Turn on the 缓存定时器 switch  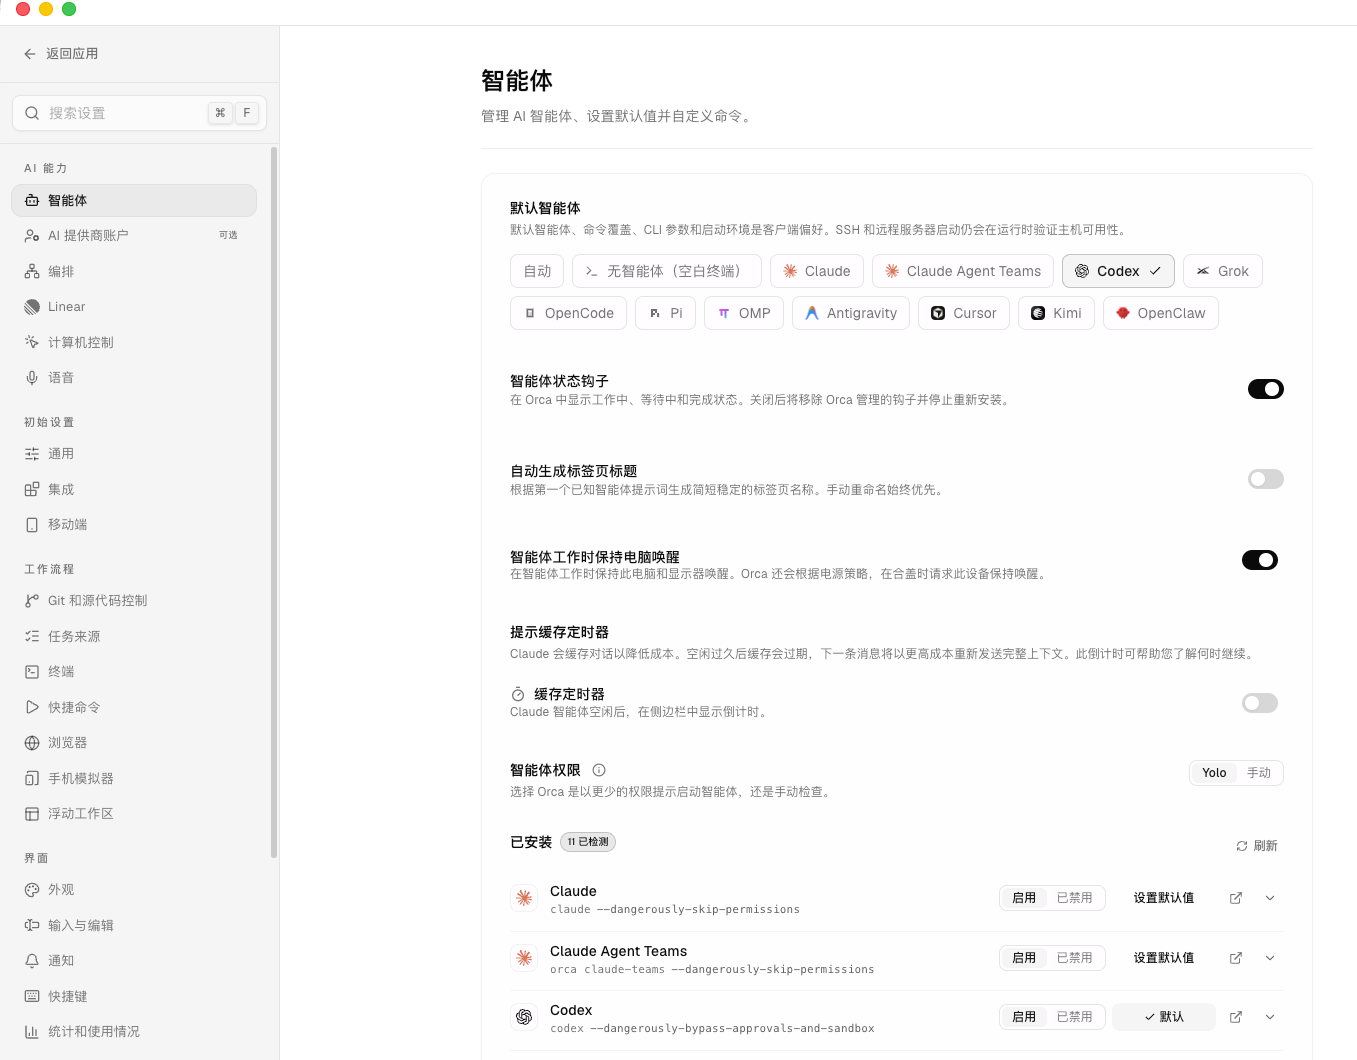point(1260,703)
